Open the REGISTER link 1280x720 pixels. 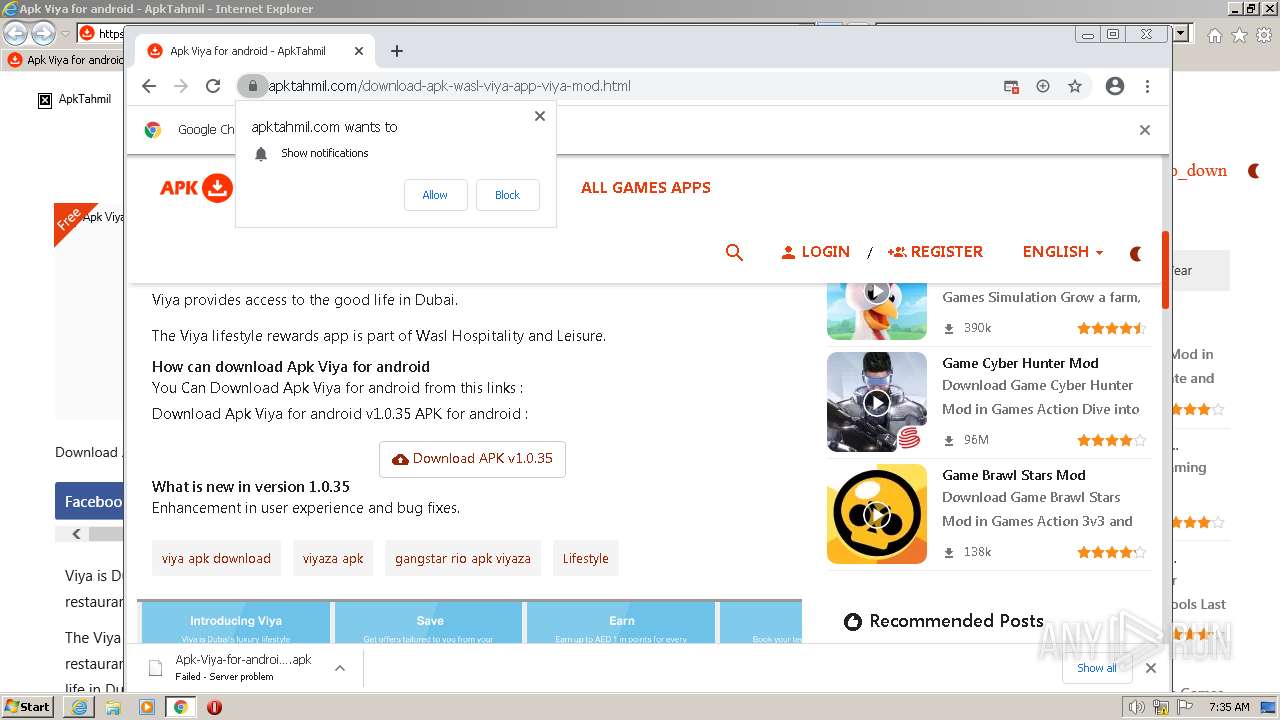click(x=935, y=252)
